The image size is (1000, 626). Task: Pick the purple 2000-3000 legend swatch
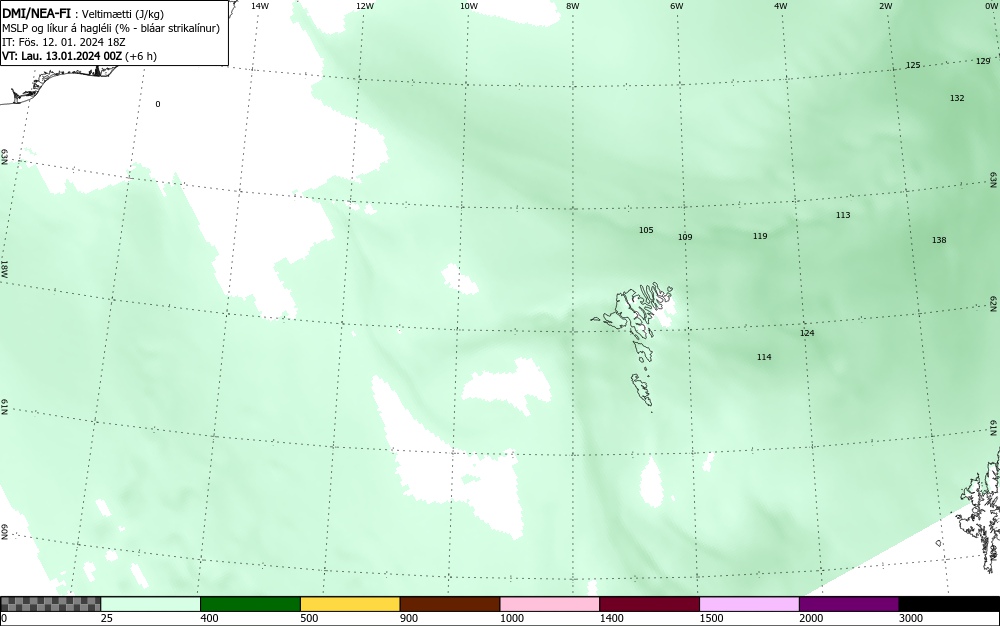[849, 604]
